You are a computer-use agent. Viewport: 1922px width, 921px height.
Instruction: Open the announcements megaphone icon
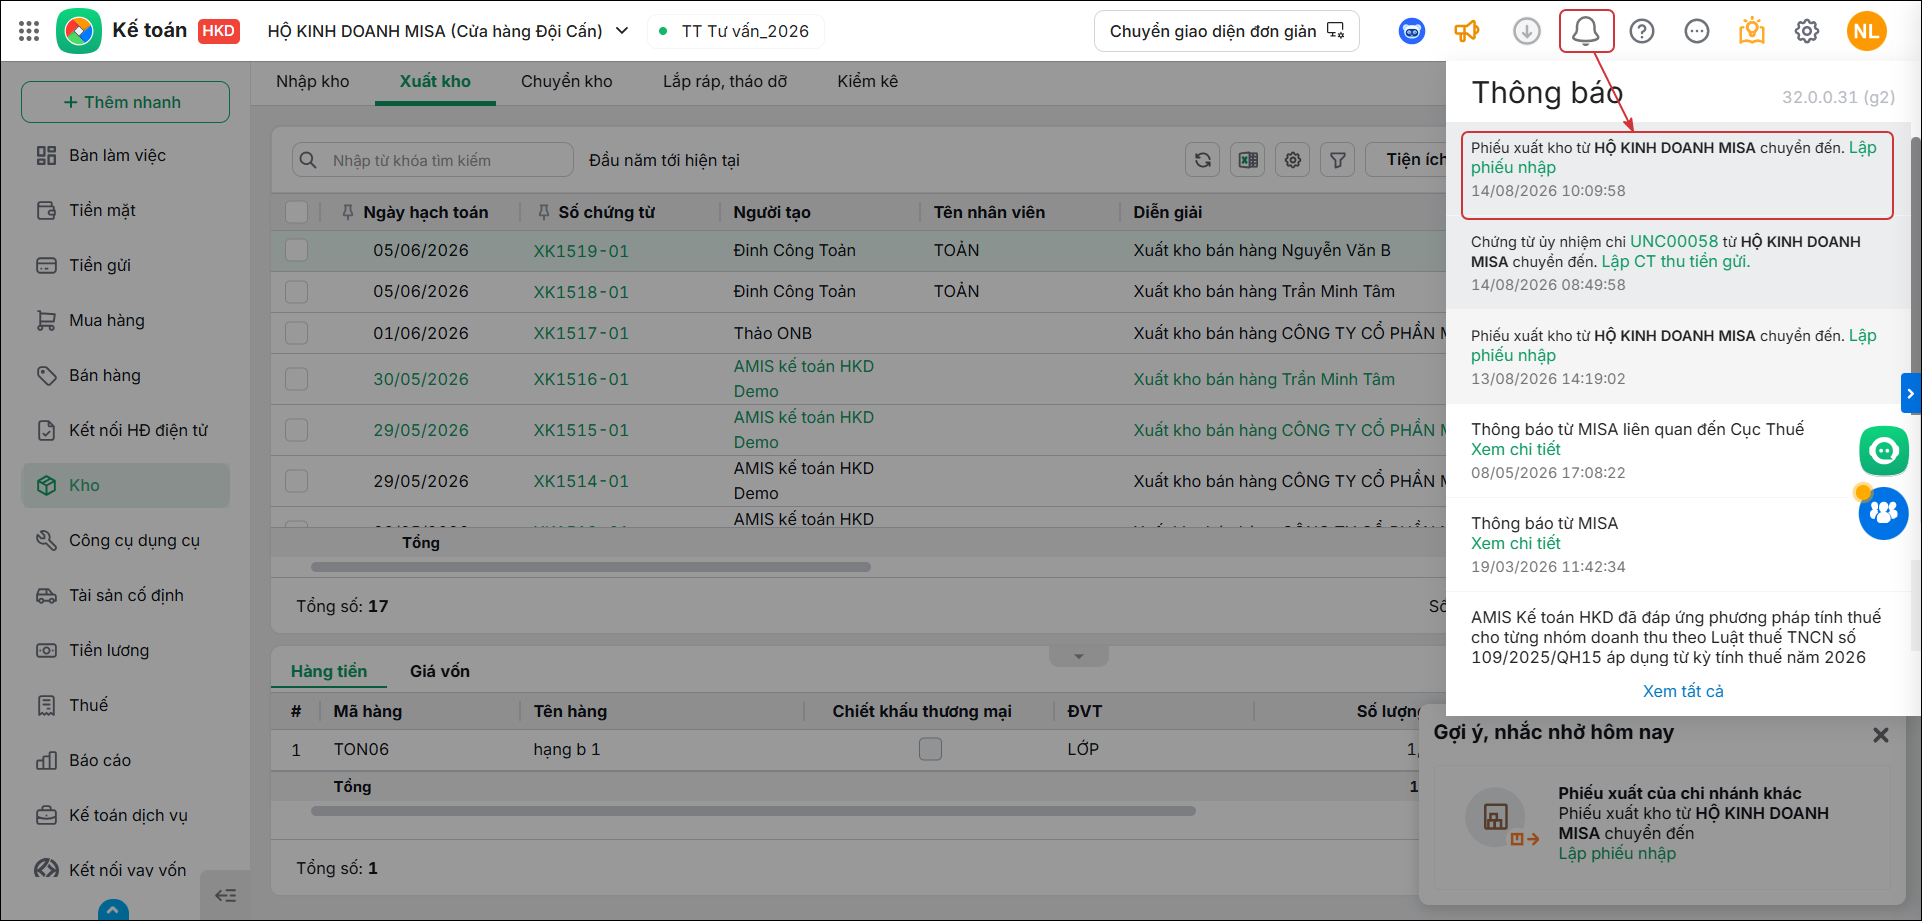pyautogui.click(x=1467, y=31)
